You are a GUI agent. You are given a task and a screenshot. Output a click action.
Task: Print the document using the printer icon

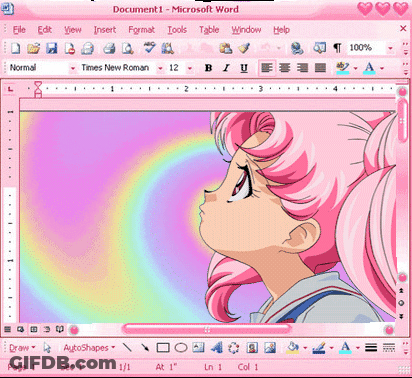click(109, 48)
